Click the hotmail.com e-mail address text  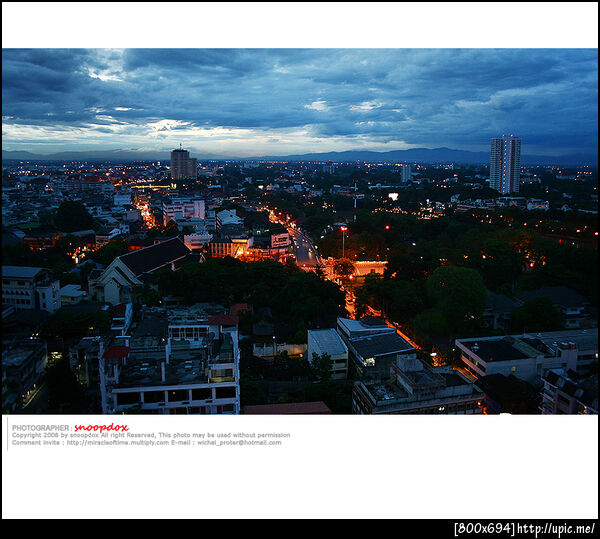[x=239, y=443]
